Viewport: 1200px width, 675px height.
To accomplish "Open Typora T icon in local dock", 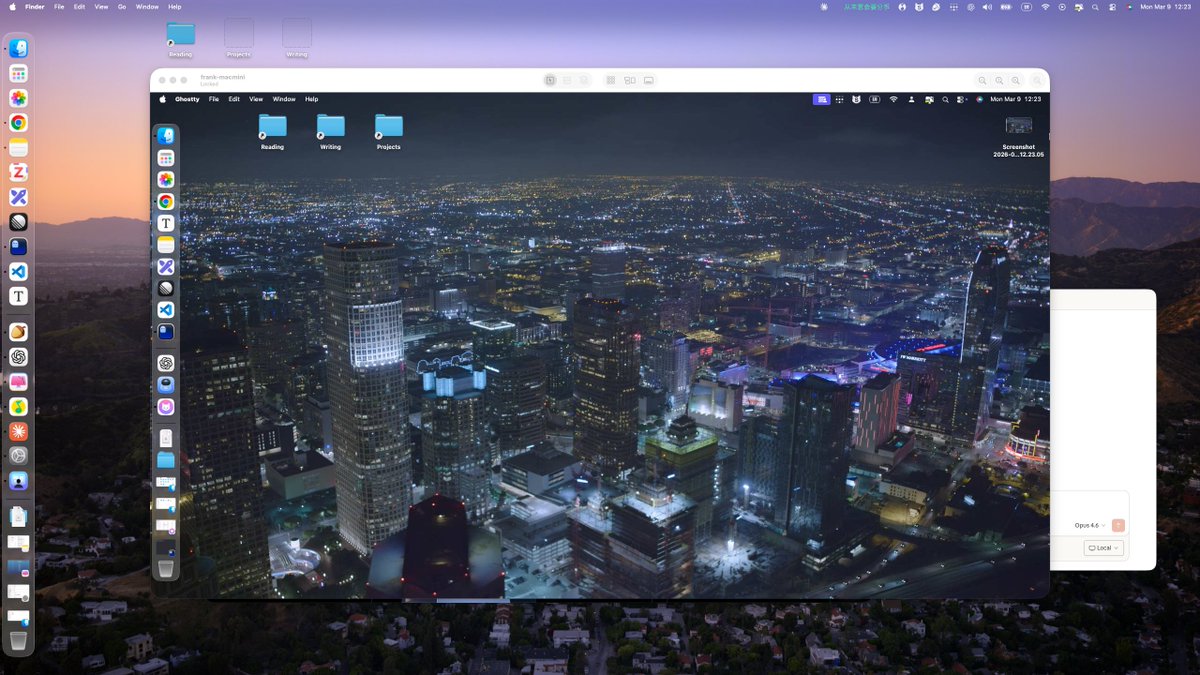I will [18, 296].
